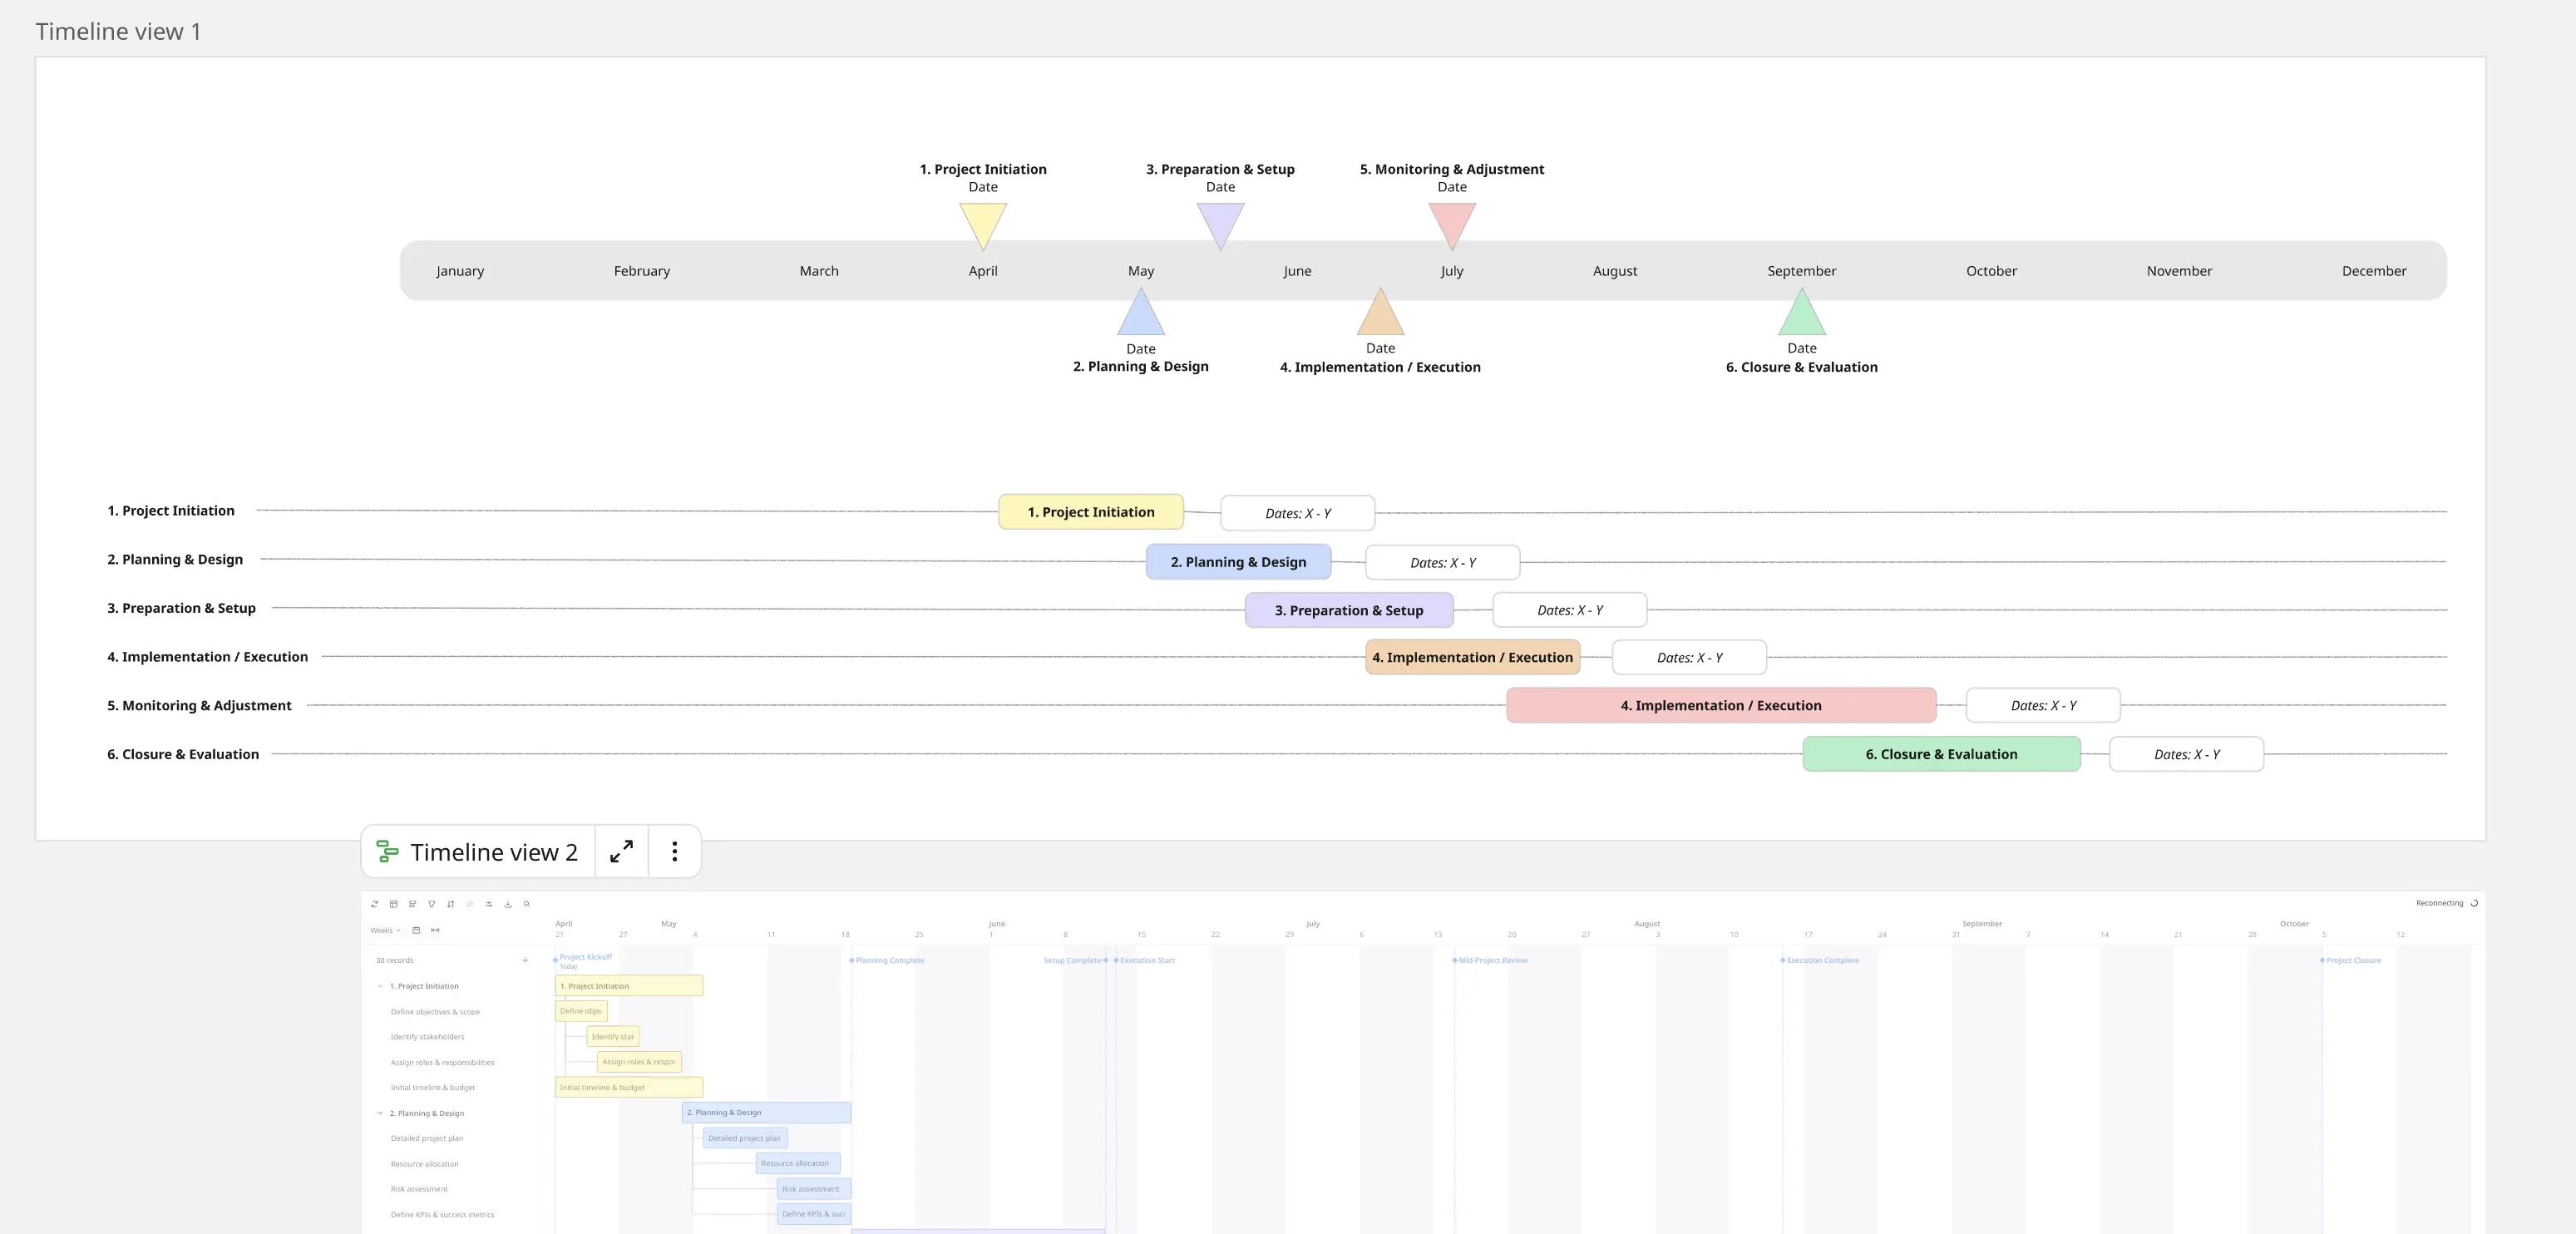Toggle hidden fields visibility
2576x1234 pixels.
(x=471, y=904)
